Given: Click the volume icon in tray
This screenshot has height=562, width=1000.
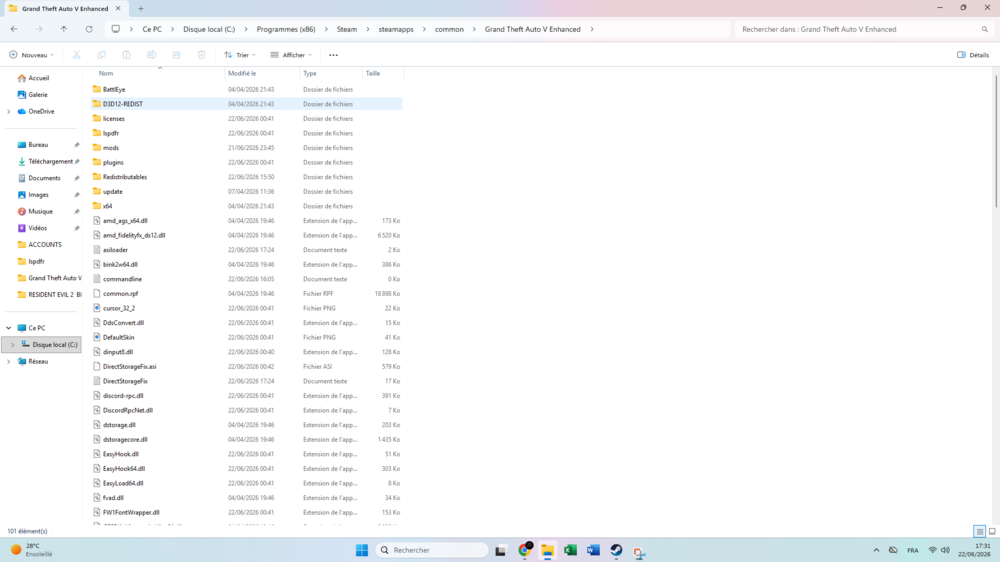Looking at the screenshot, I should (945, 550).
